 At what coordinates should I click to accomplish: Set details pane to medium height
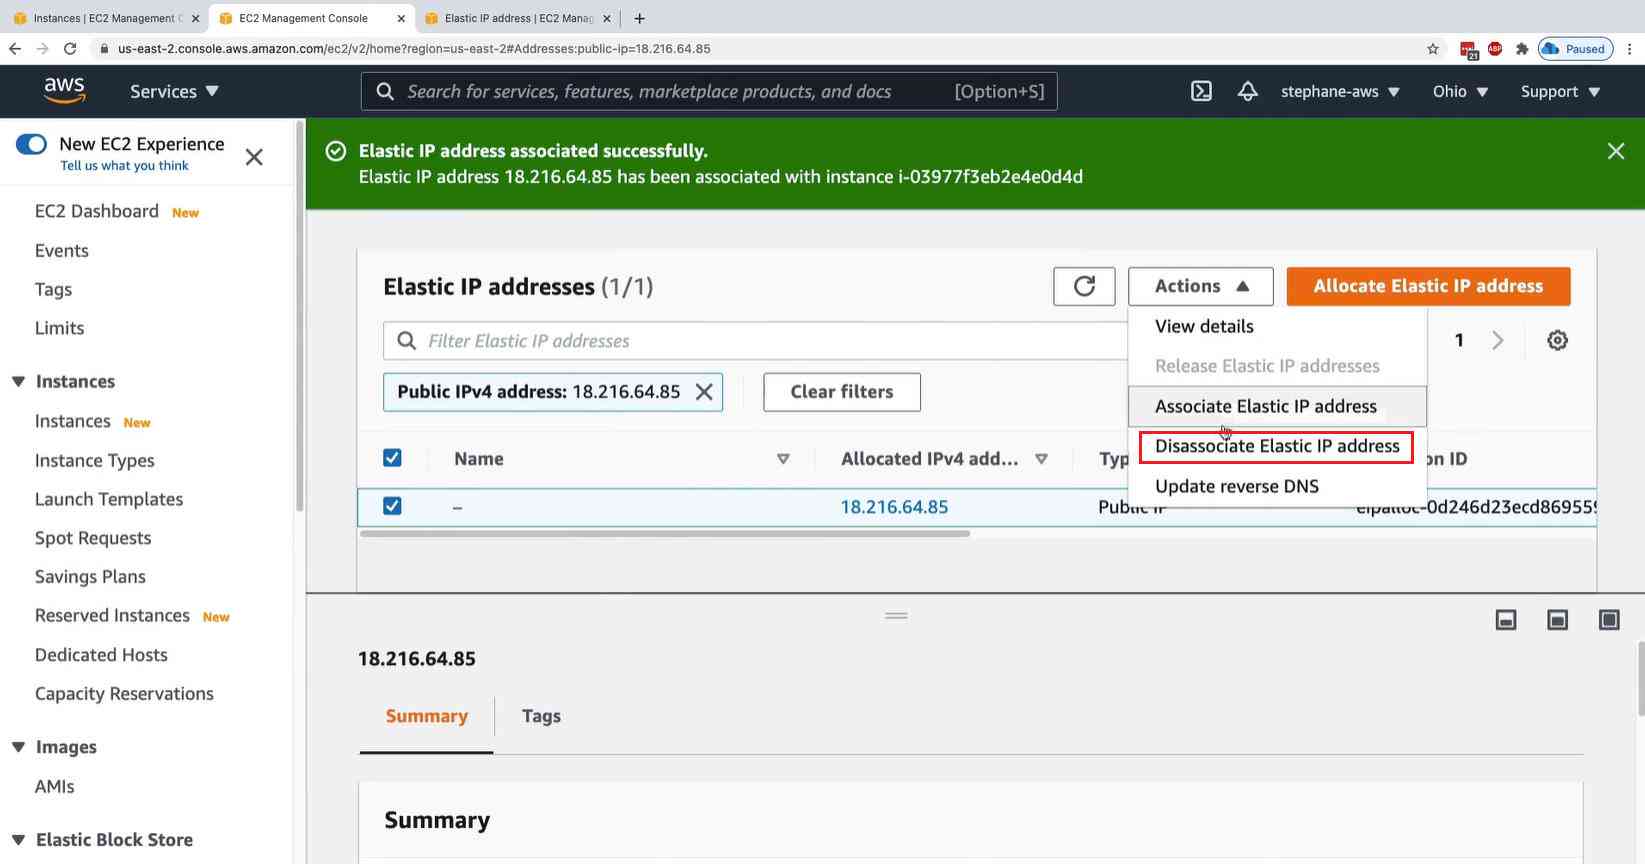(1557, 620)
